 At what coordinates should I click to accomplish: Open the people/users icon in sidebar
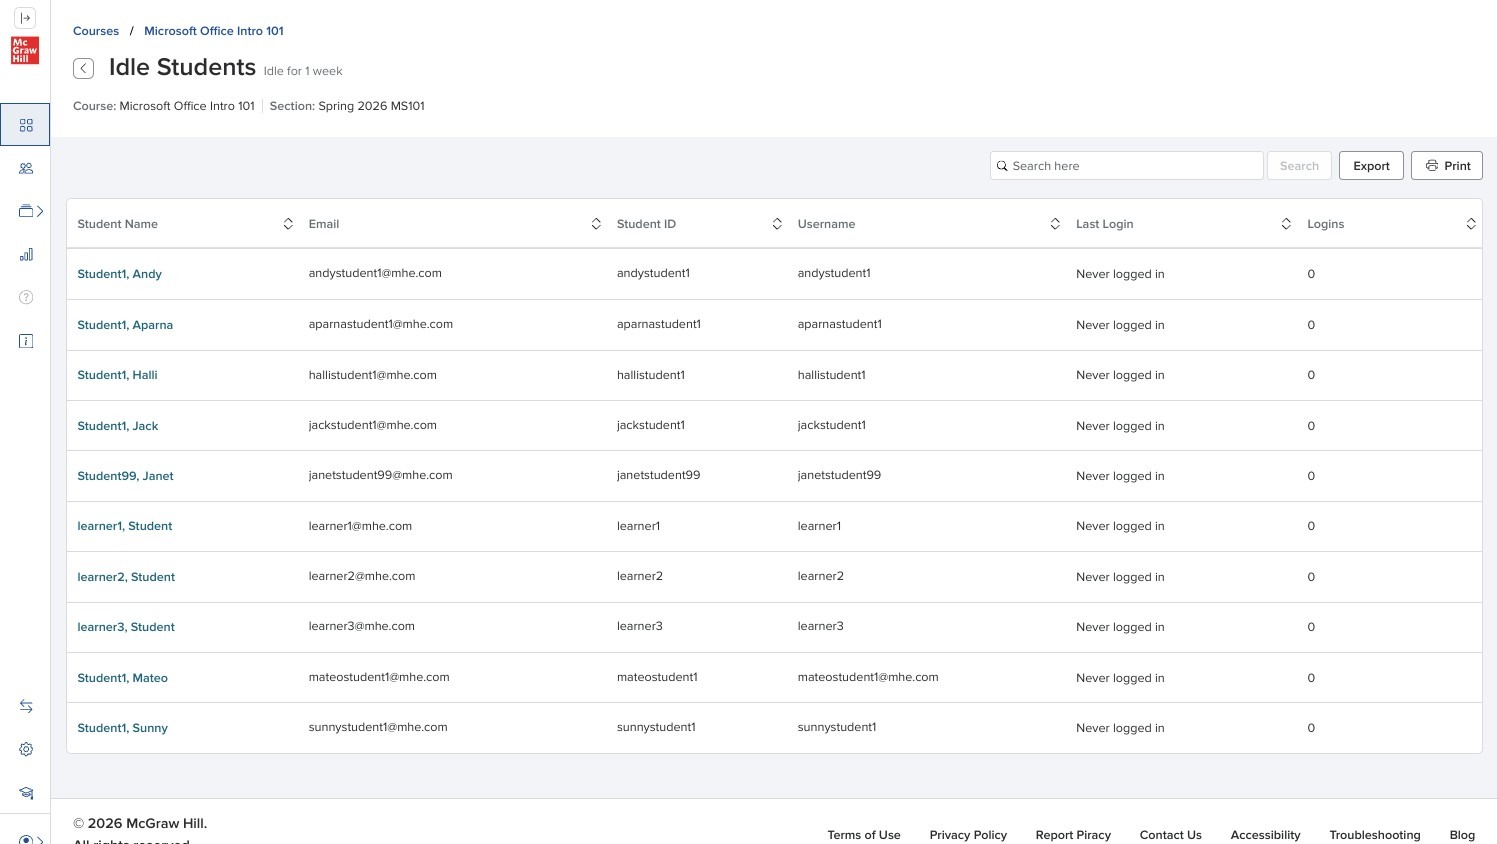pyautogui.click(x=26, y=168)
